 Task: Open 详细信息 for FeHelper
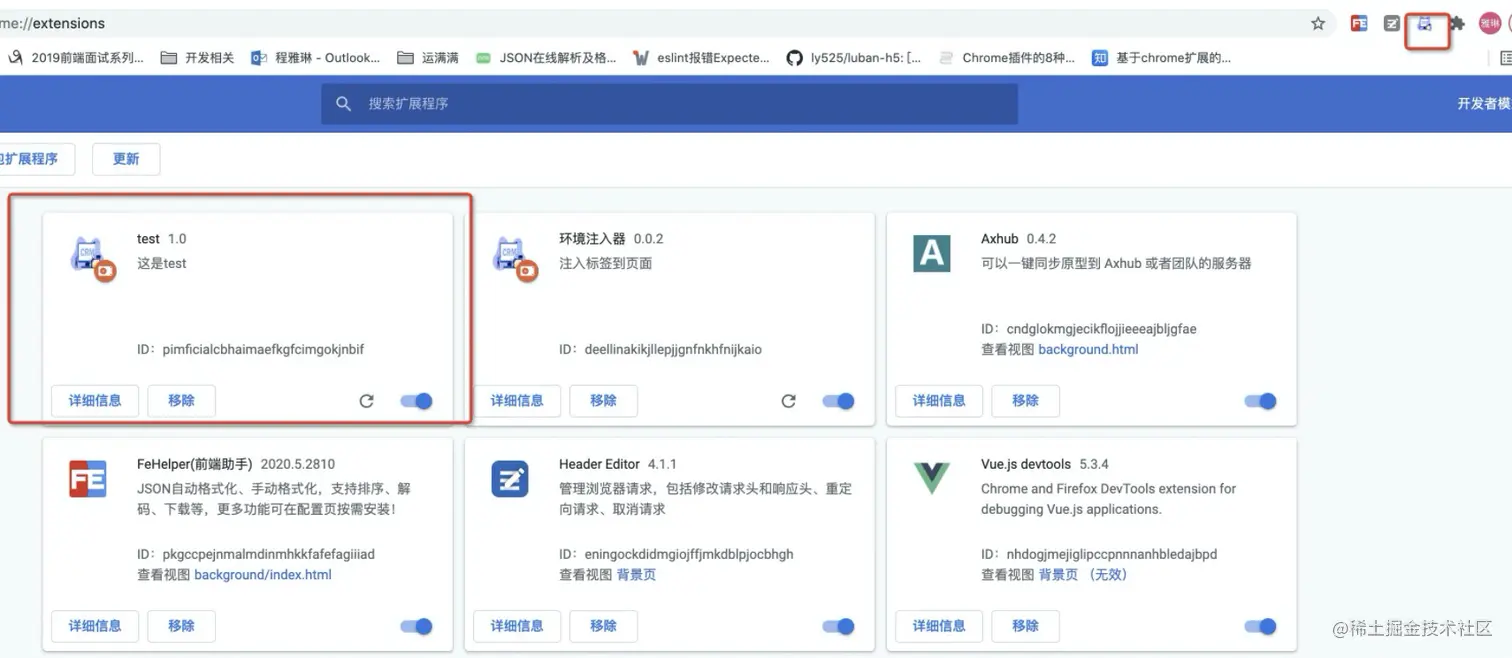click(x=95, y=626)
